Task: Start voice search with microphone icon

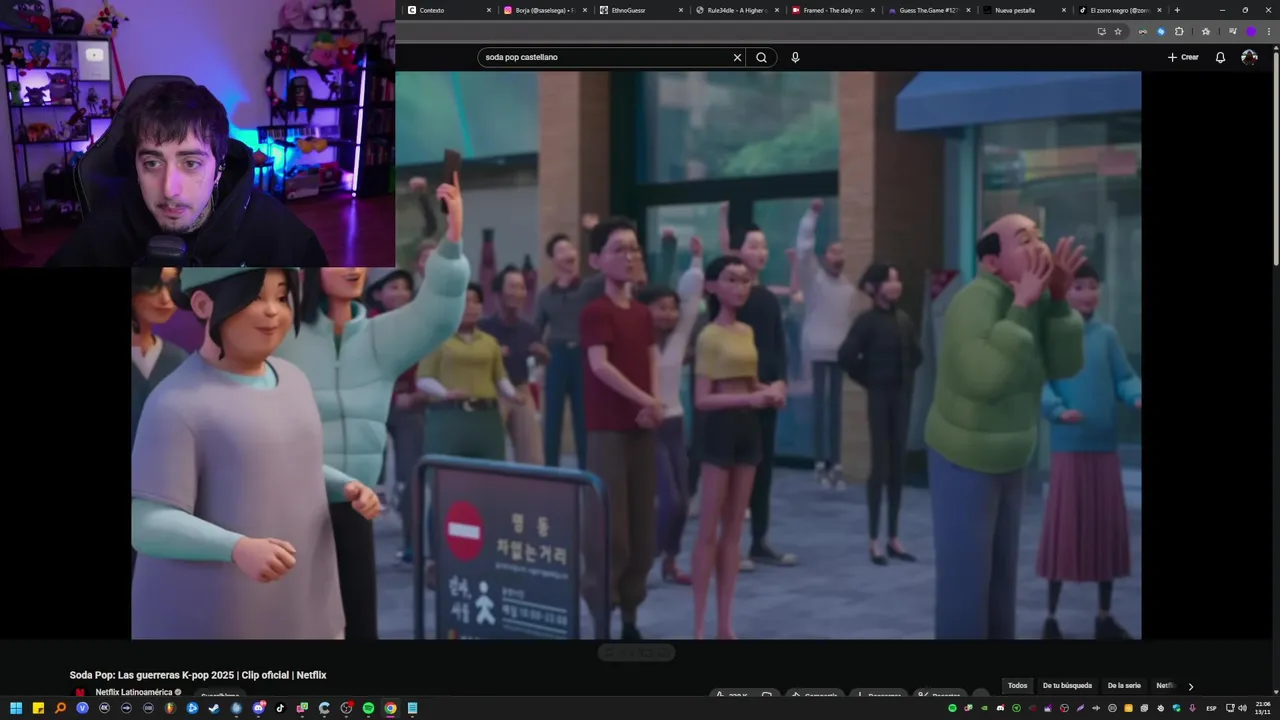Action: click(795, 57)
